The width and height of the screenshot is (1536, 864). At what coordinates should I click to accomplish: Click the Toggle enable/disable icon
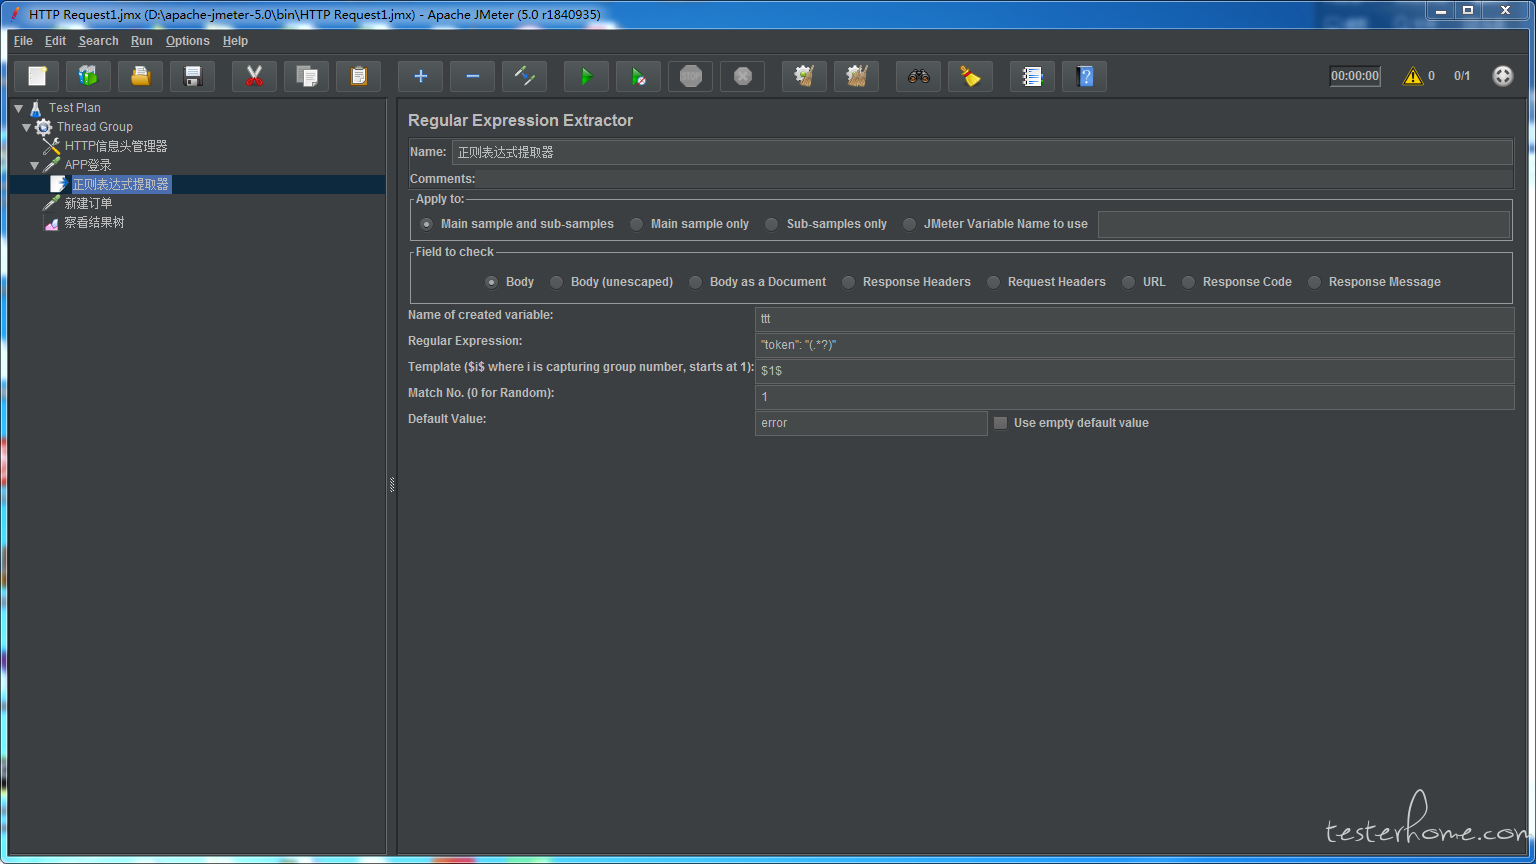pyautogui.click(x=525, y=76)
